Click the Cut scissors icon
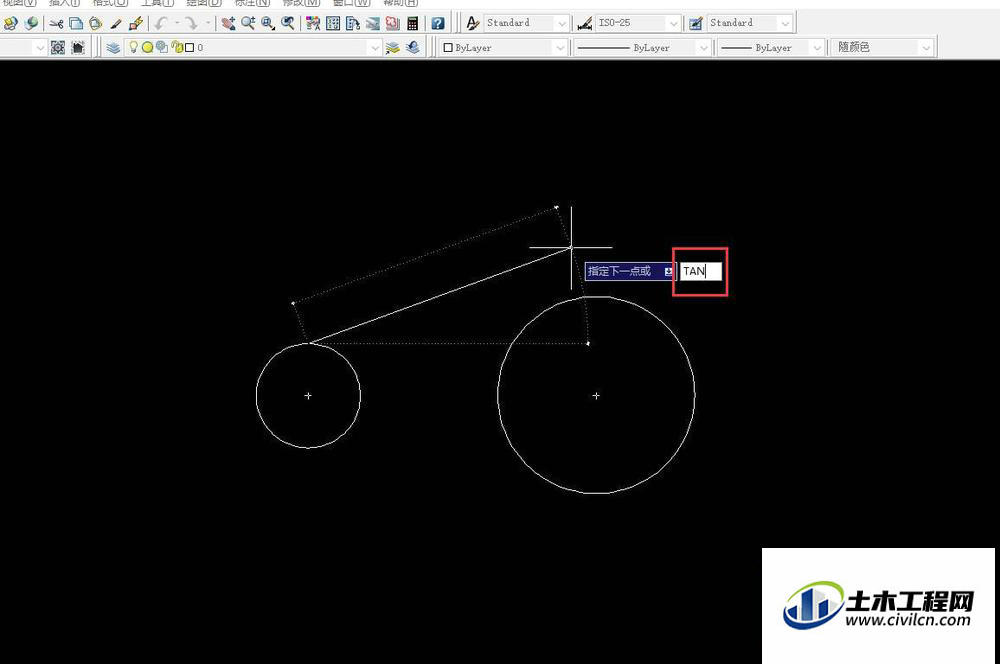This screenshot has height=664, width=1000. (x=56, y=24)
